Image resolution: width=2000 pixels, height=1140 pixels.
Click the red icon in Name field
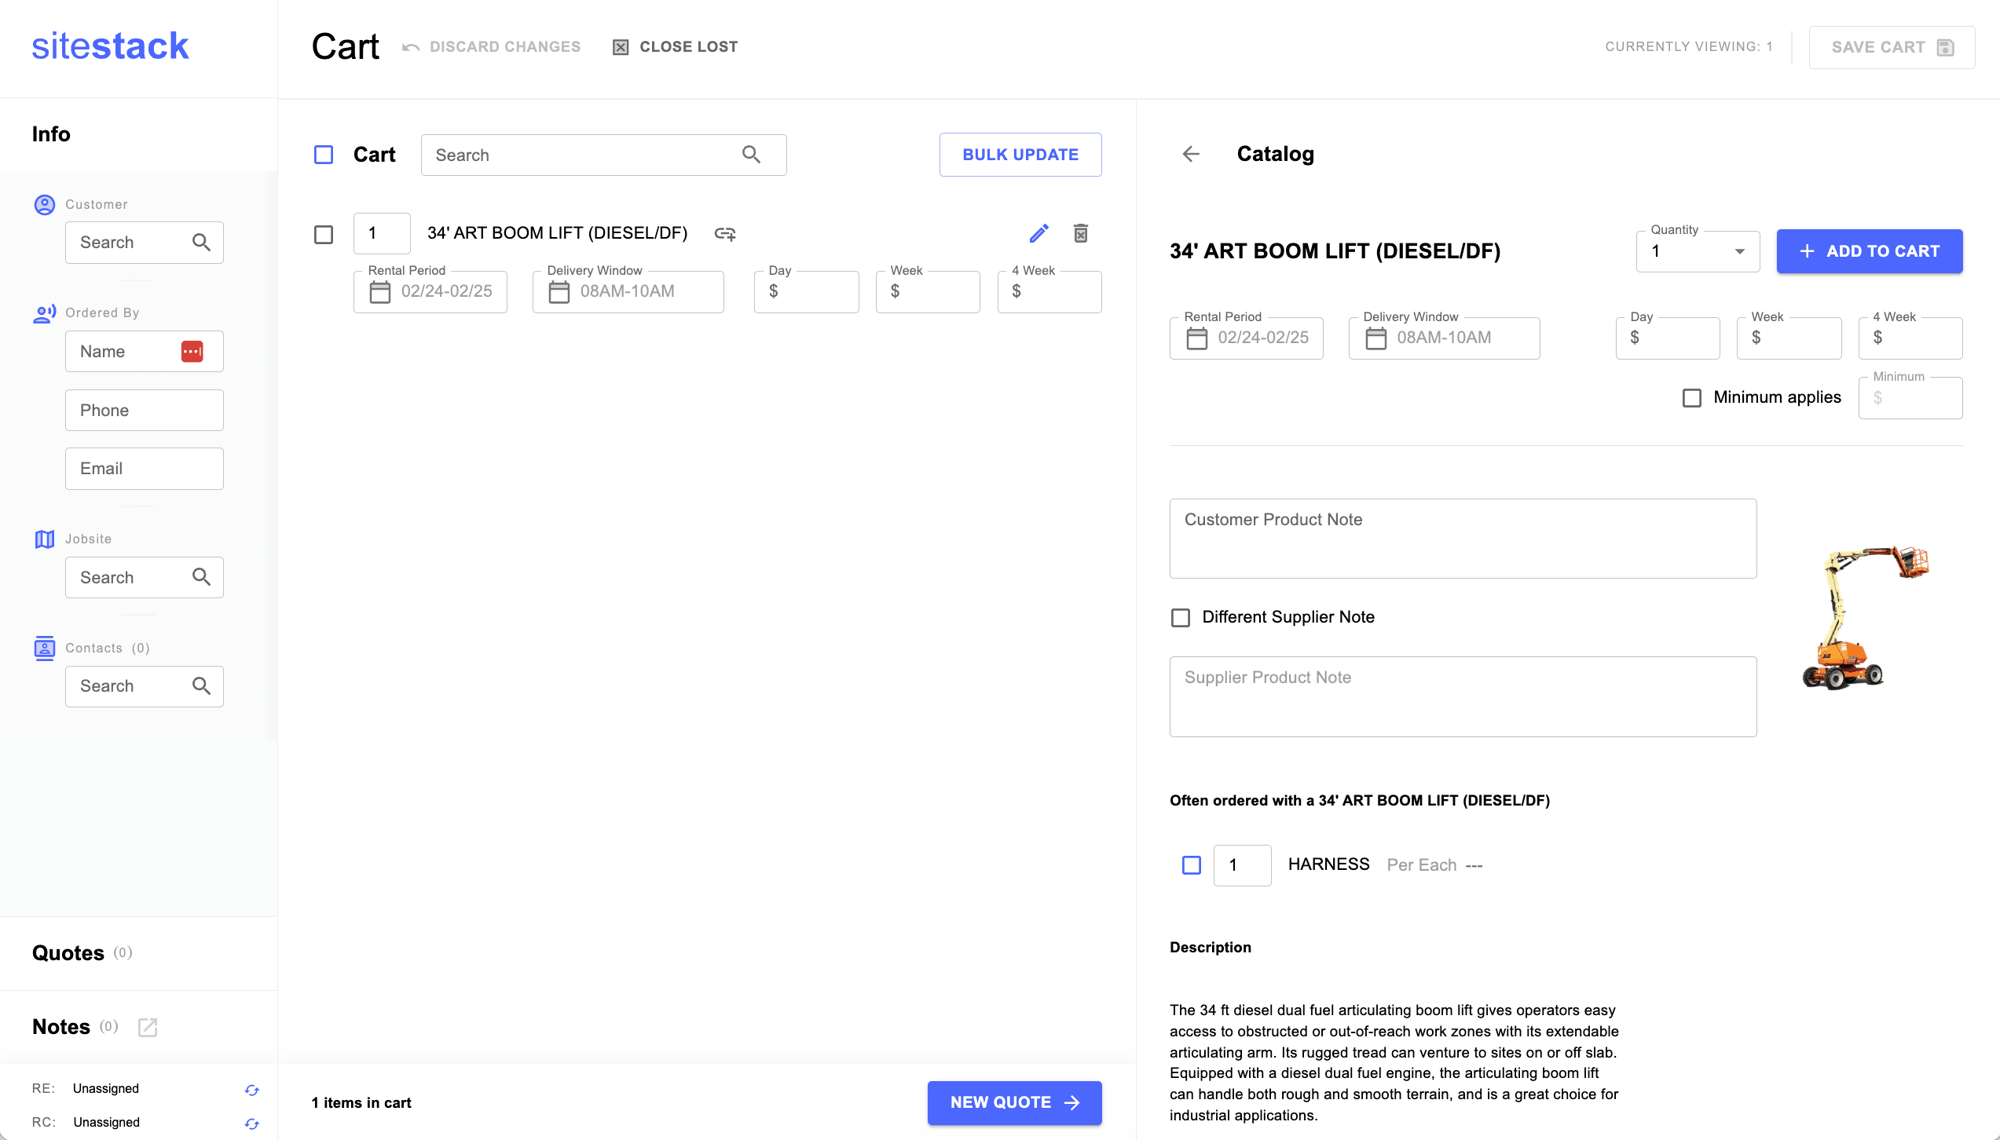point(192,351)
